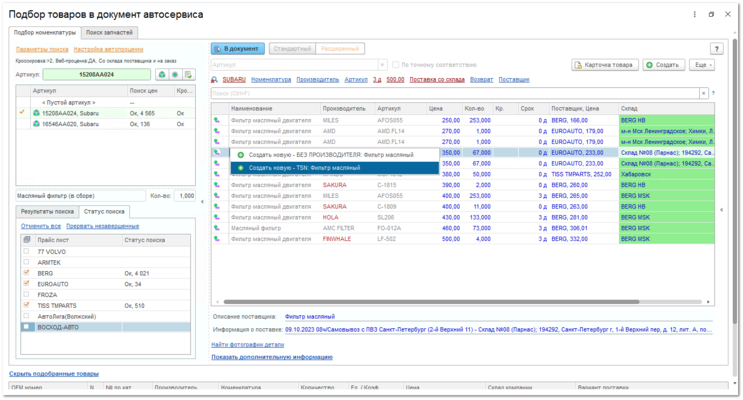Viewport: 743px width, 400px height.
Task: Click the Кол-во field showing 1,000
Action: pyautogui.click(x=185, y=196)
